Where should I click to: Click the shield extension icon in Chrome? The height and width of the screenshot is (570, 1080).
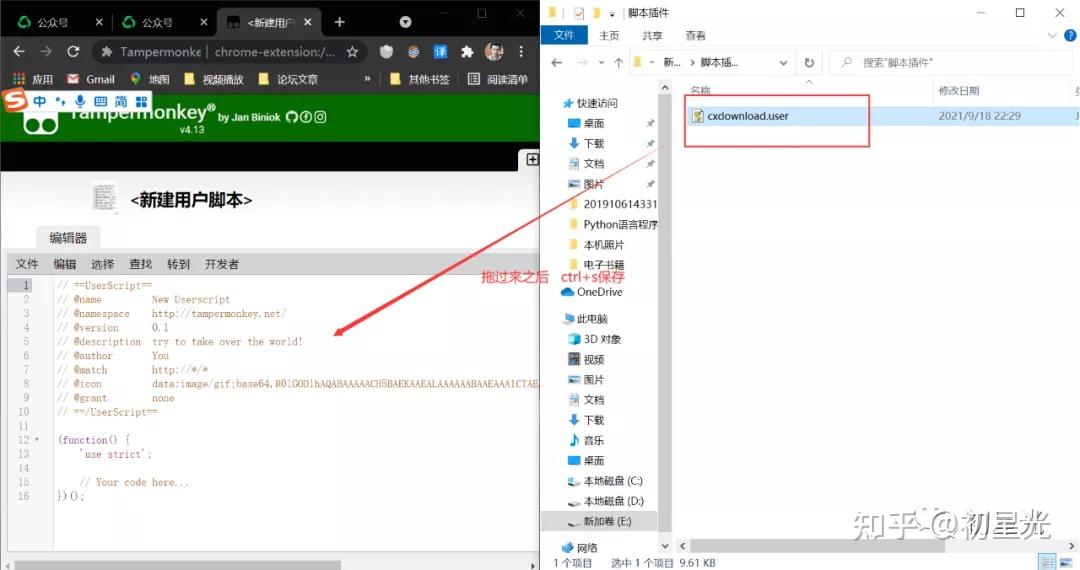click(x=386, y=52)
